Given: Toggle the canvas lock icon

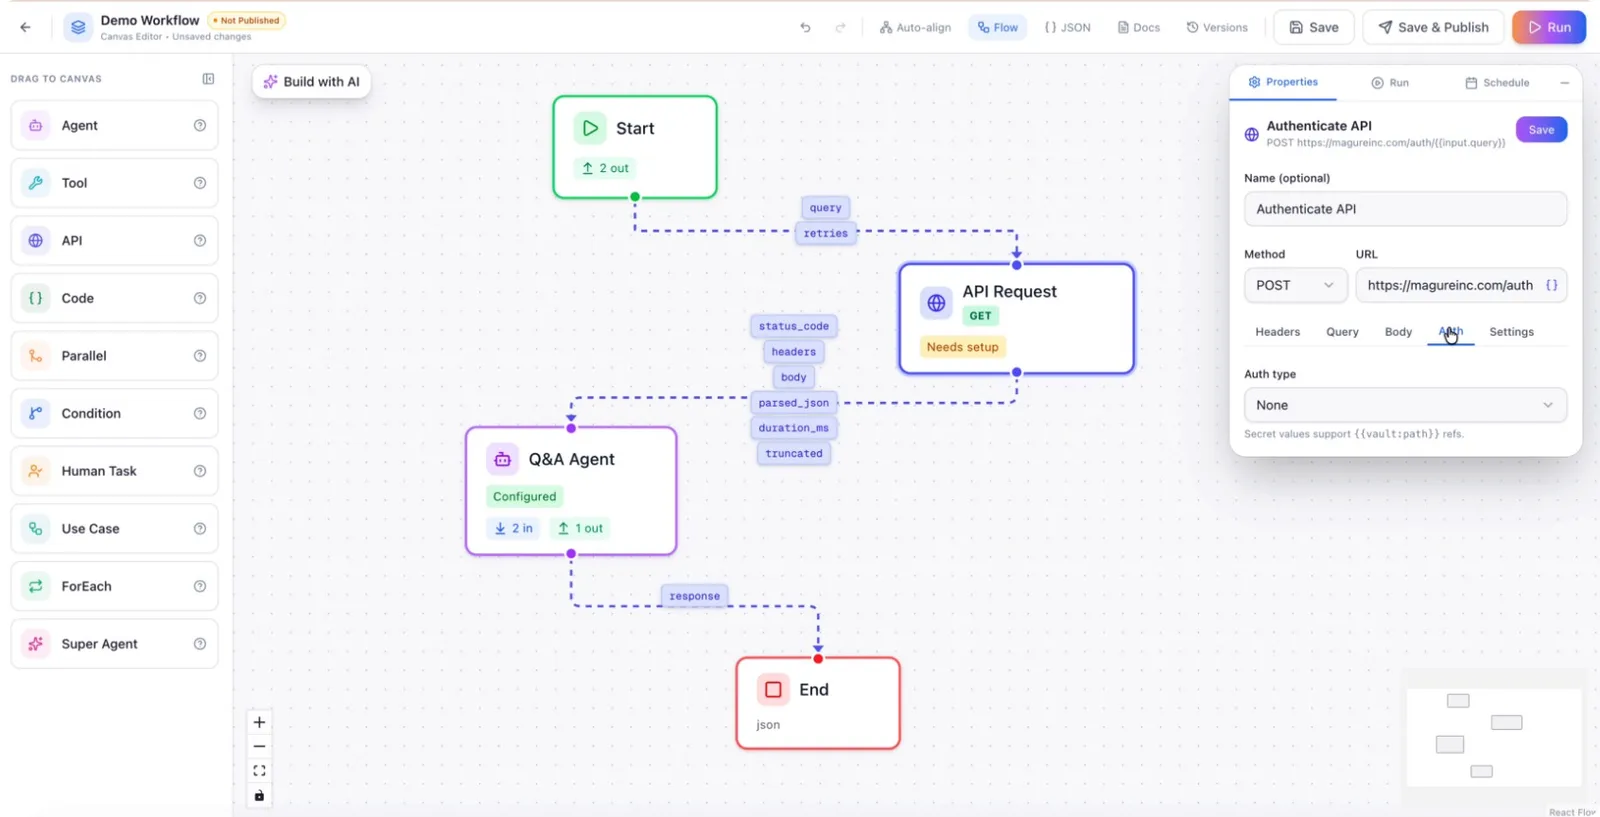Looking at the screenshot, I should point(259,796).
